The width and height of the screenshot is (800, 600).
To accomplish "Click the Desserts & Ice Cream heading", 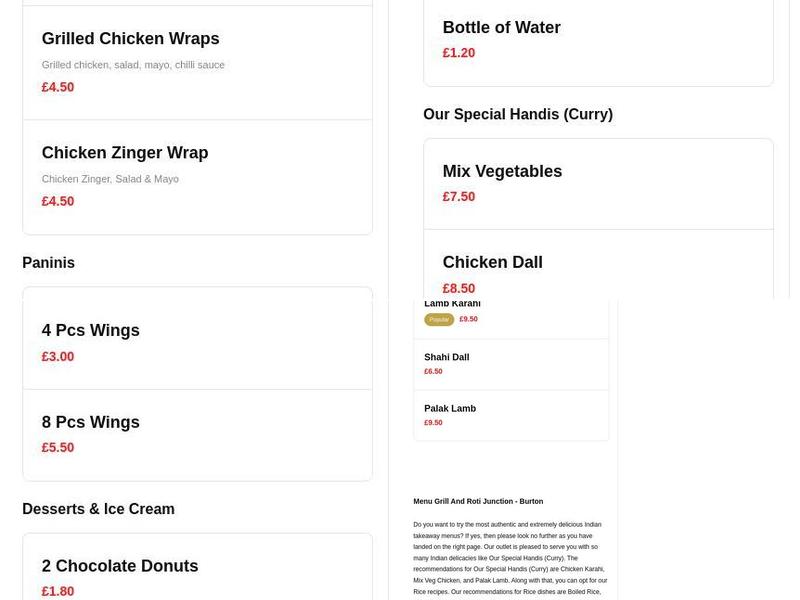I will (x=98, y=509).
